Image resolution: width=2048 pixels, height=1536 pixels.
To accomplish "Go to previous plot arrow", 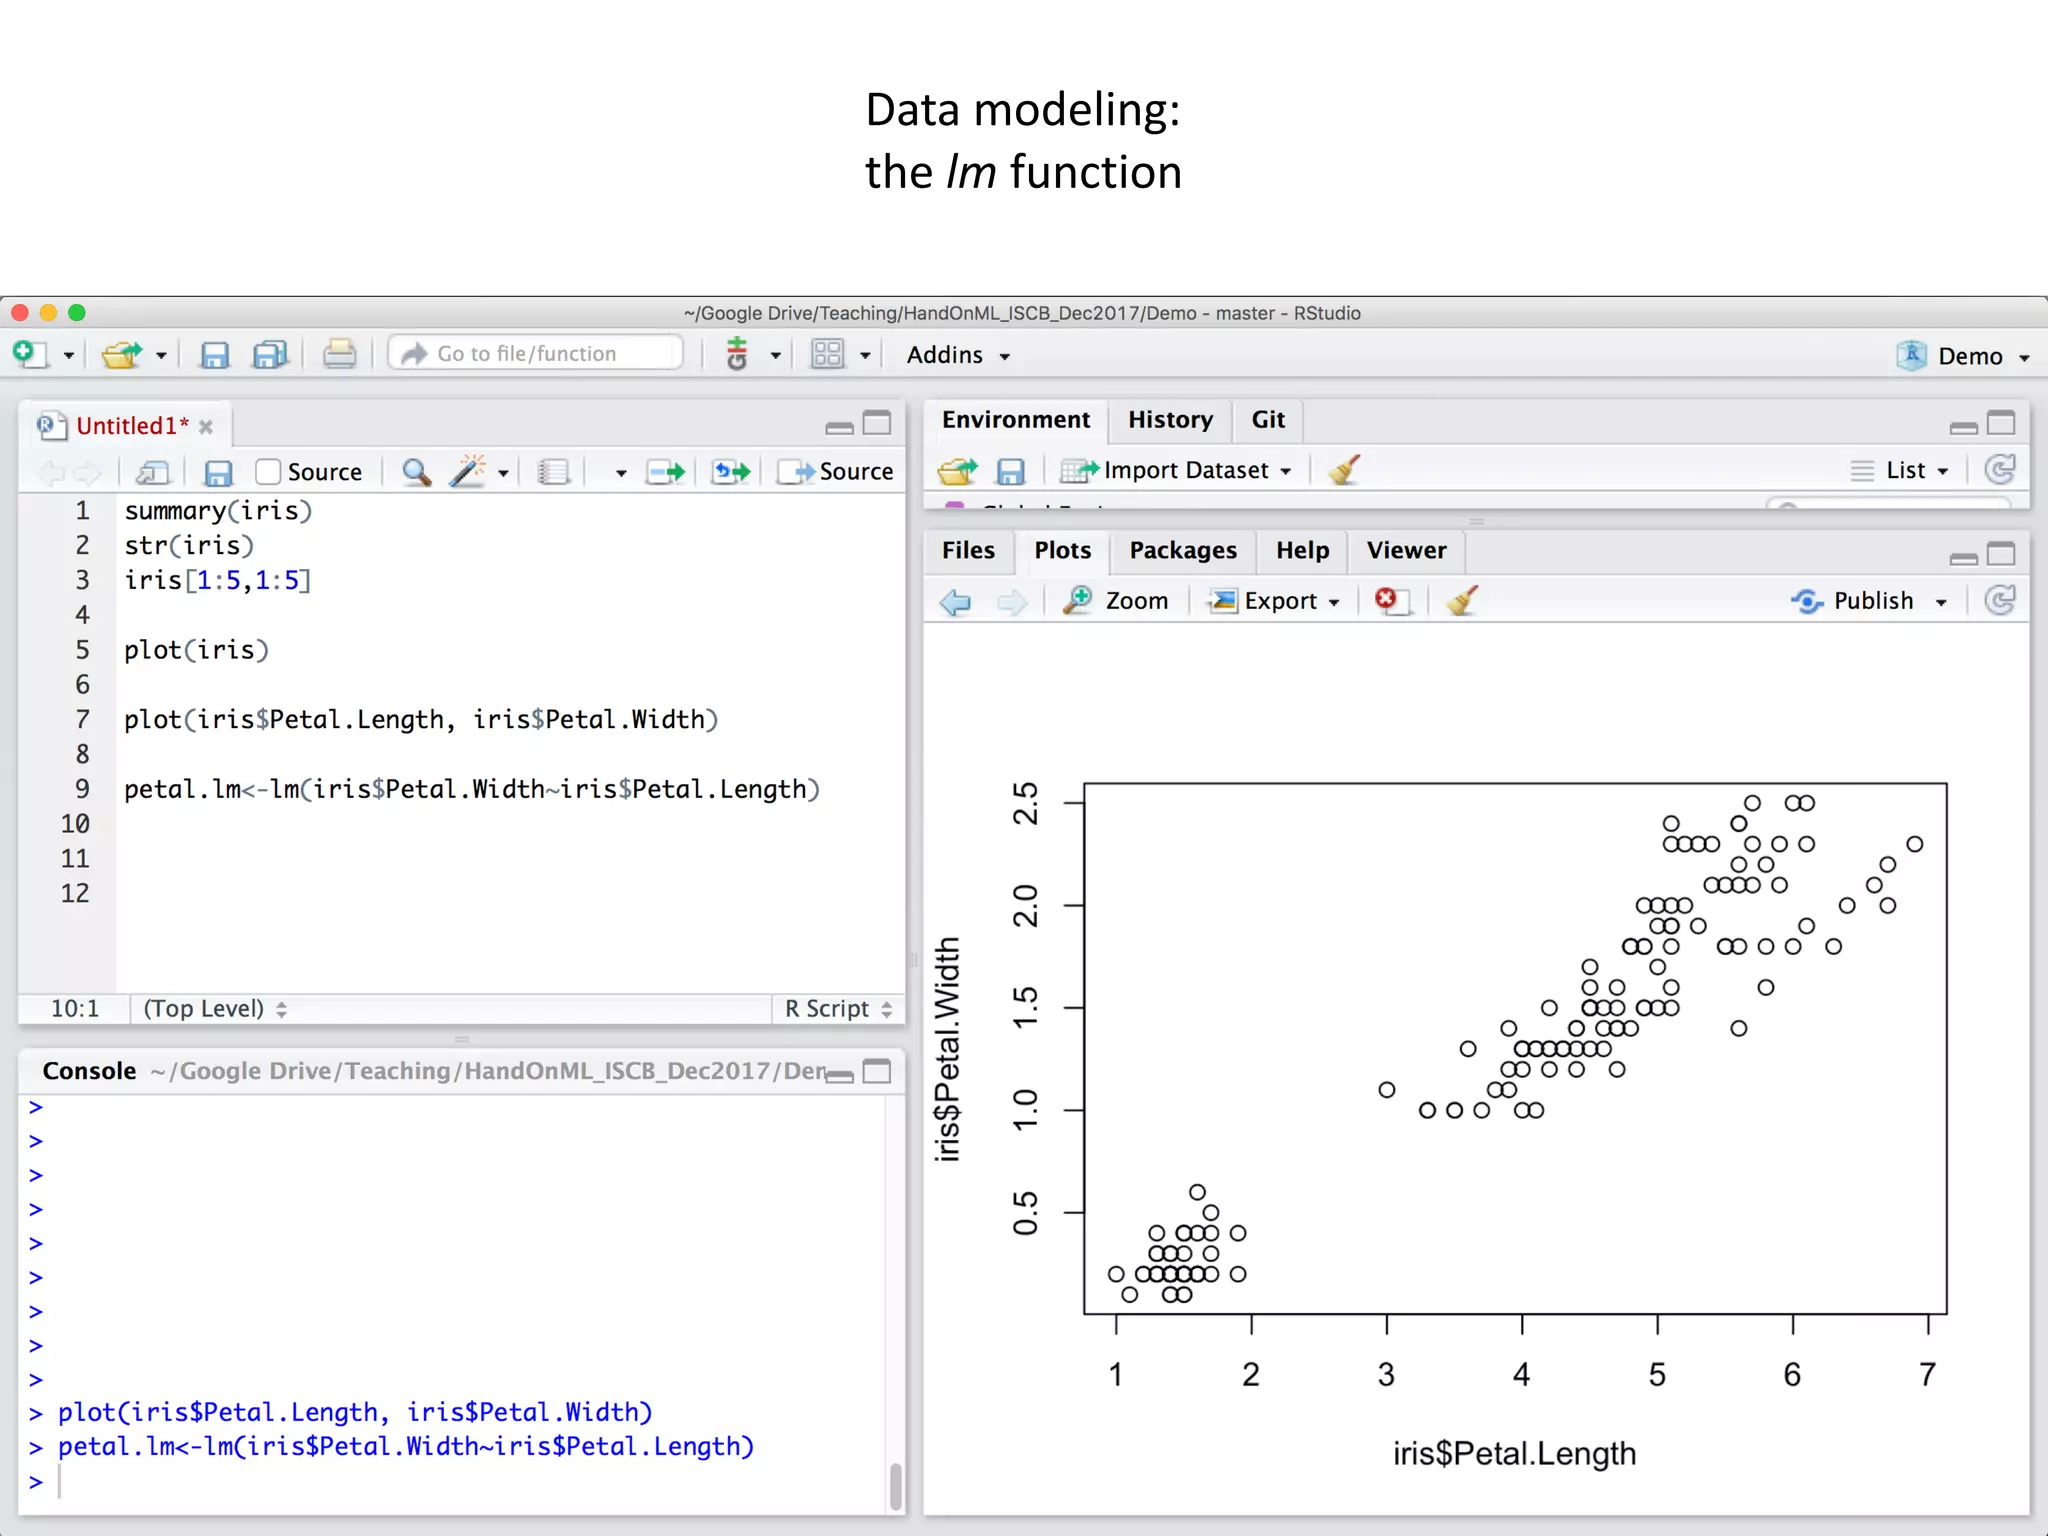I will click(956, 602).
